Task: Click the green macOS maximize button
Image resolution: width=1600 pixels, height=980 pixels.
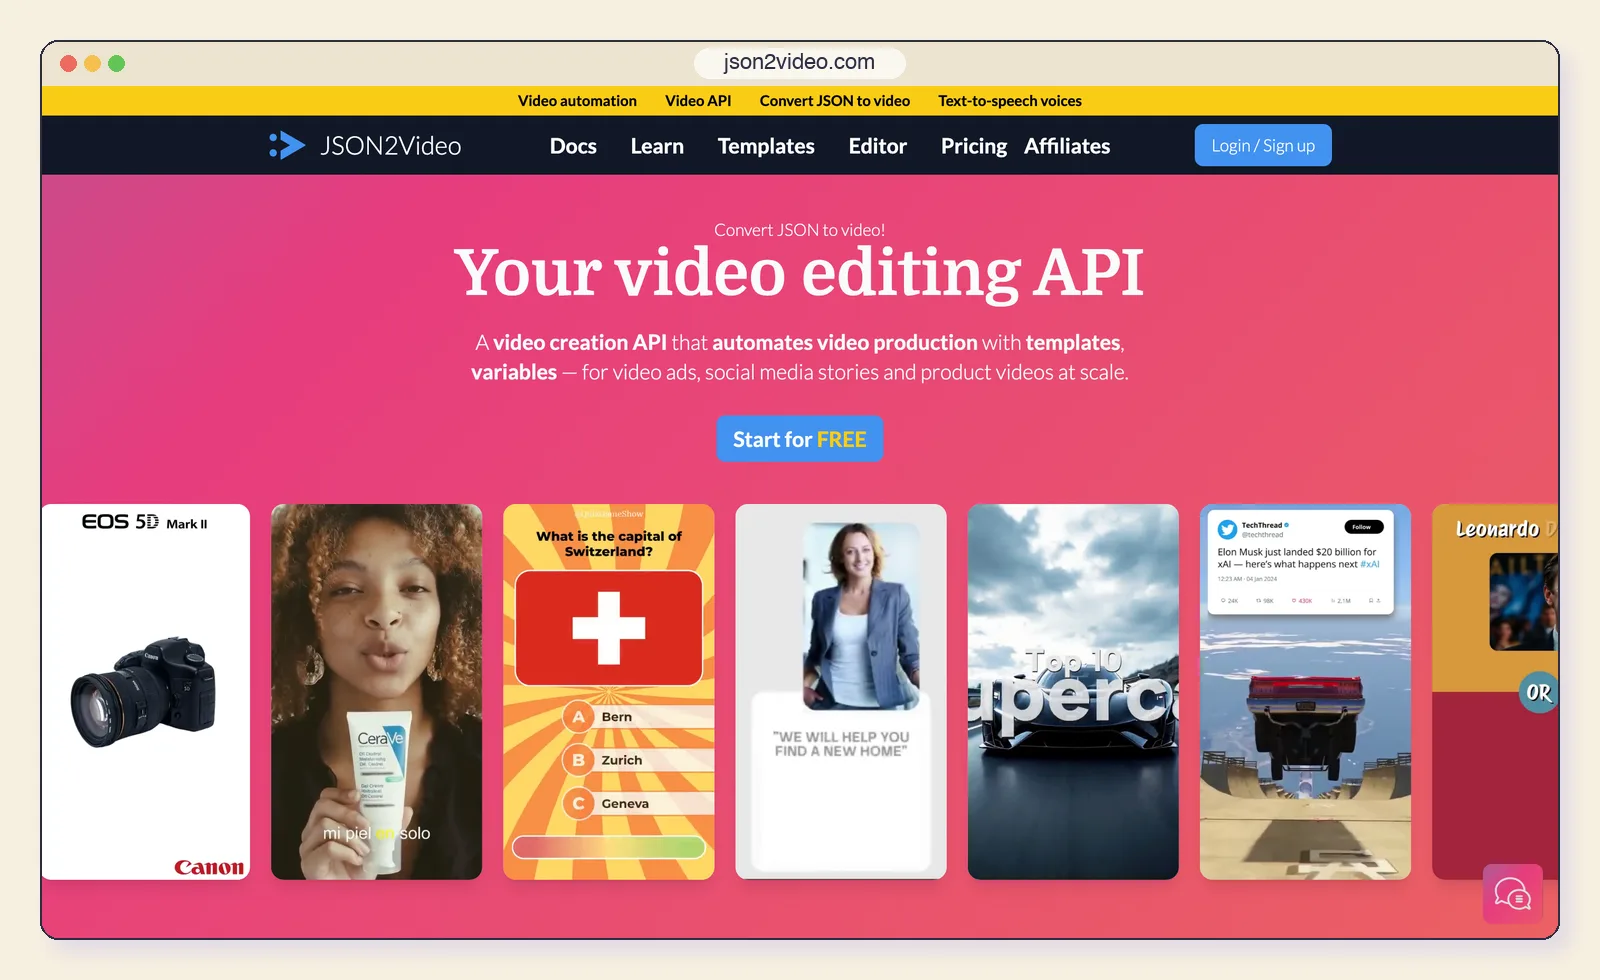Action: pos(116,63)
